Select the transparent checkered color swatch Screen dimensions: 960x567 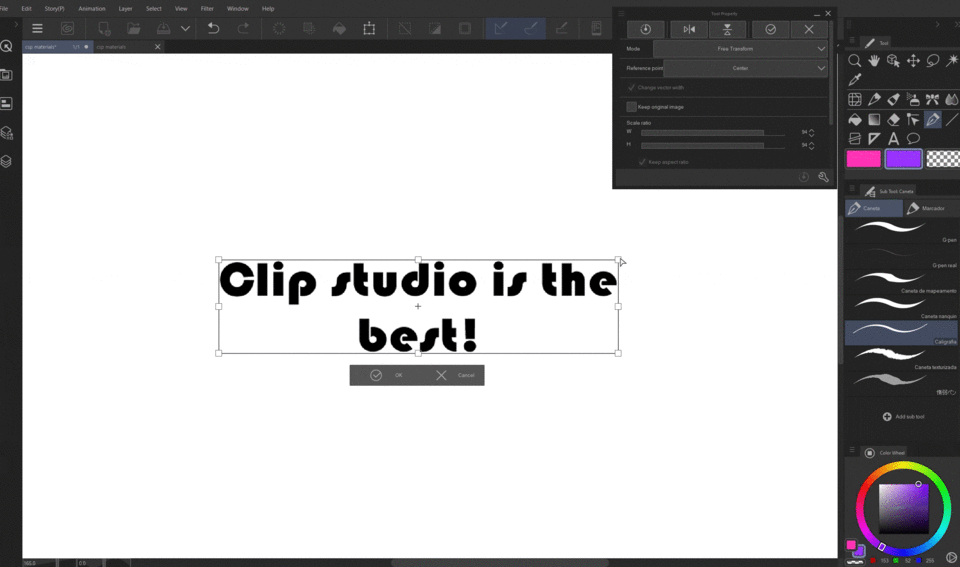943,159
